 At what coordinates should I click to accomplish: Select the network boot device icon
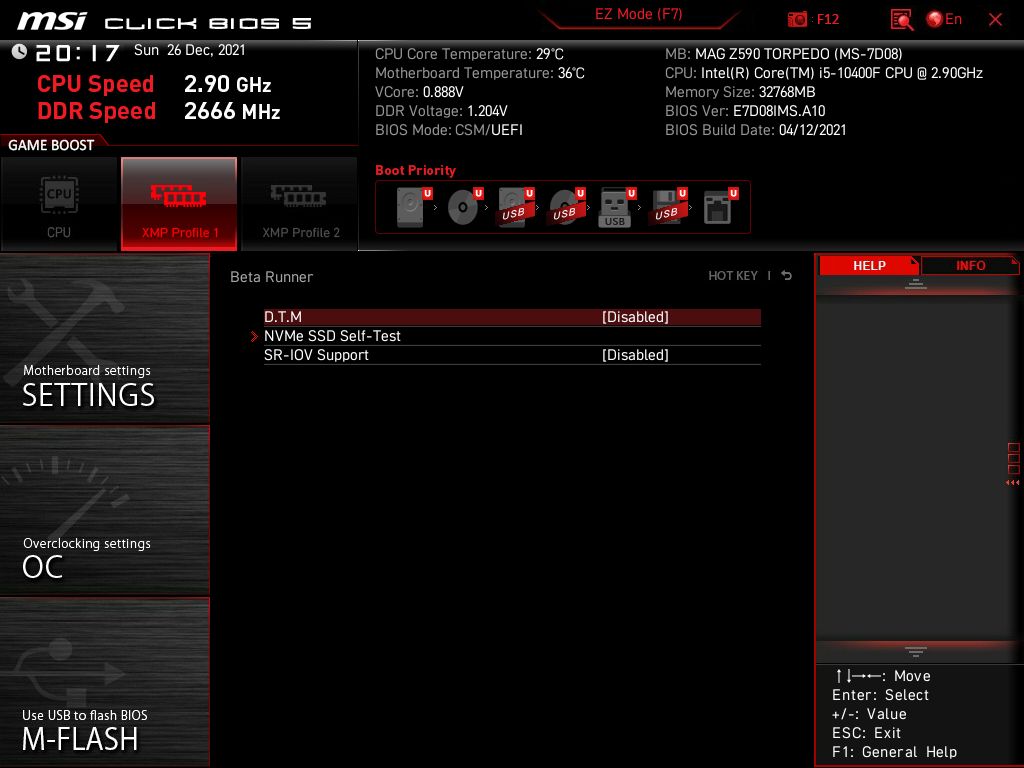pyautogui.click(x=718, y=207)
